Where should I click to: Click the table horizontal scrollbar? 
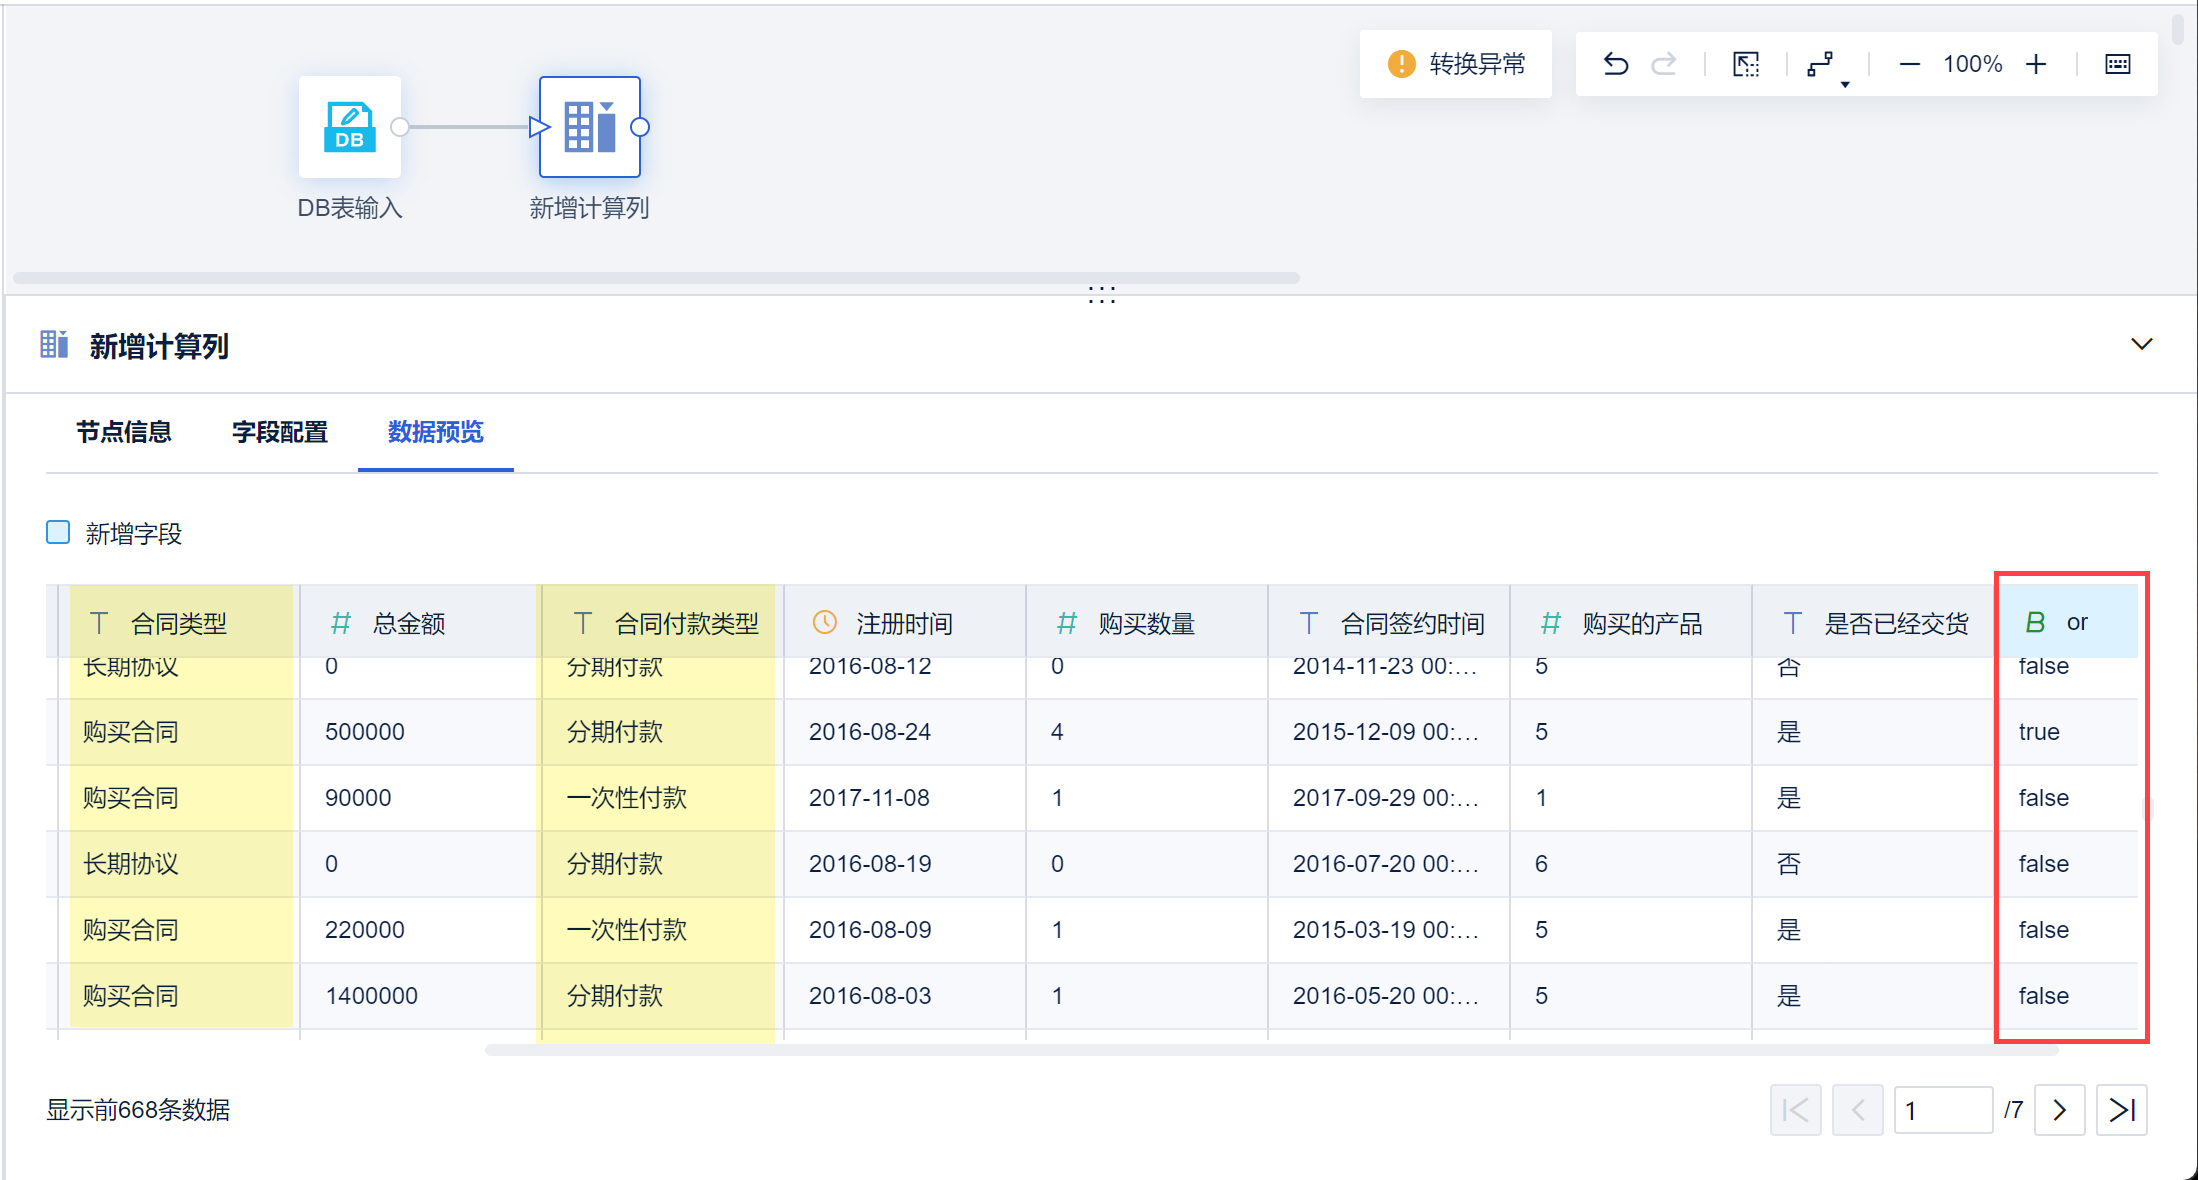coord(1270,1050)
